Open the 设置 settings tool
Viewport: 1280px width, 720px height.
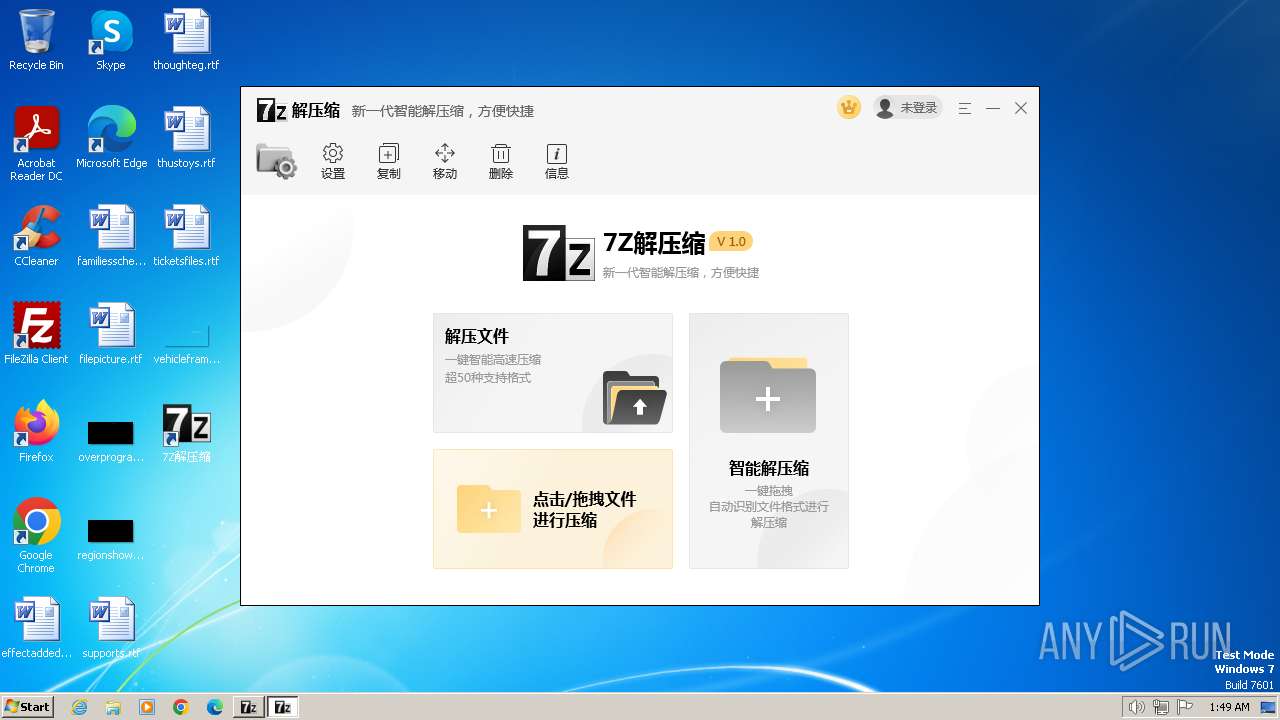click(333, 161)
